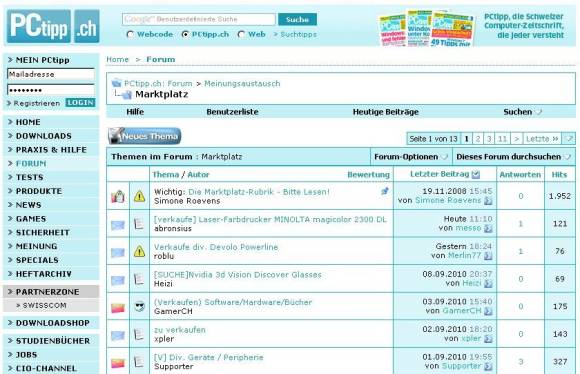Open the Dieses Forum durchsuchen dropdown
Image resolution: width=580 pixels, height=374 pixels.
(x=513, y=157)
